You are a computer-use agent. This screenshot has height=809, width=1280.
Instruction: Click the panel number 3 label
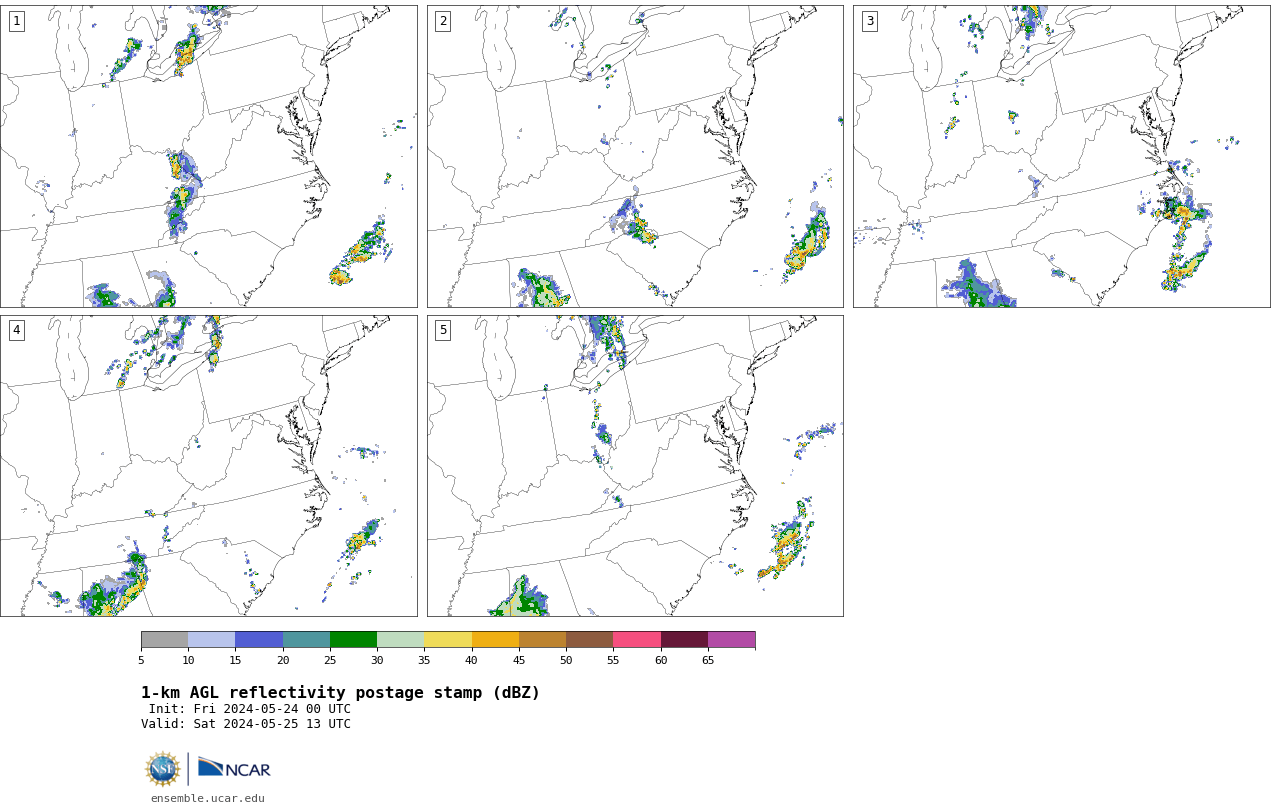tap(869, 21)
